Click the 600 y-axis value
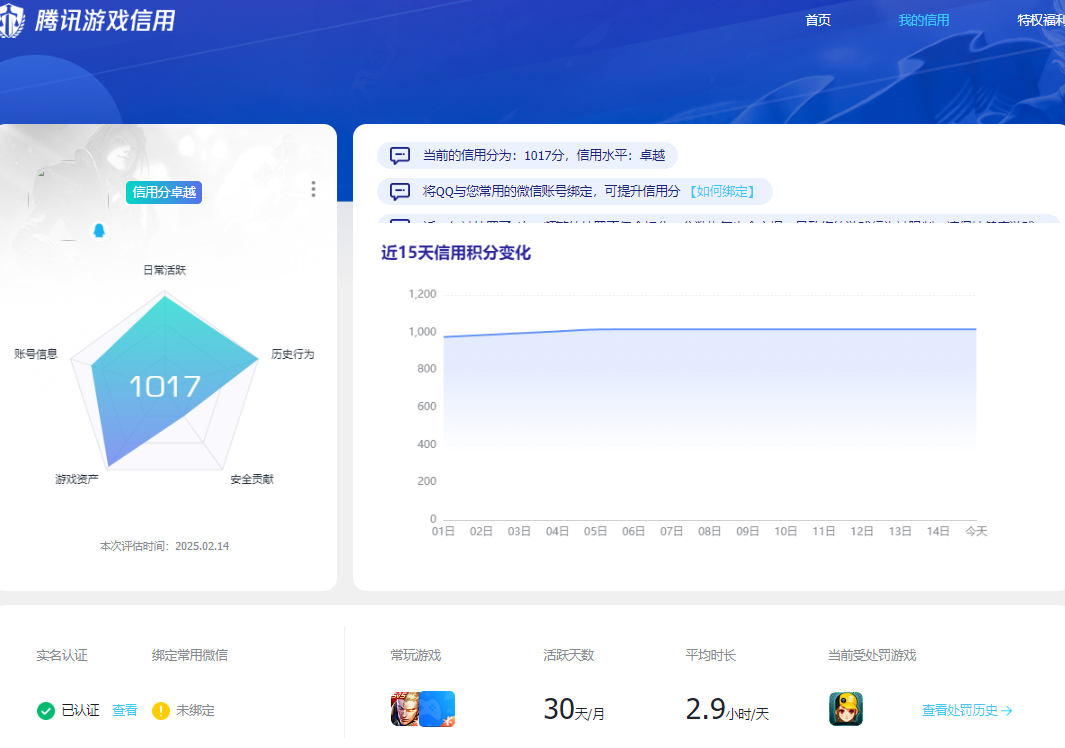1065x748 pixels. (427, 406)
